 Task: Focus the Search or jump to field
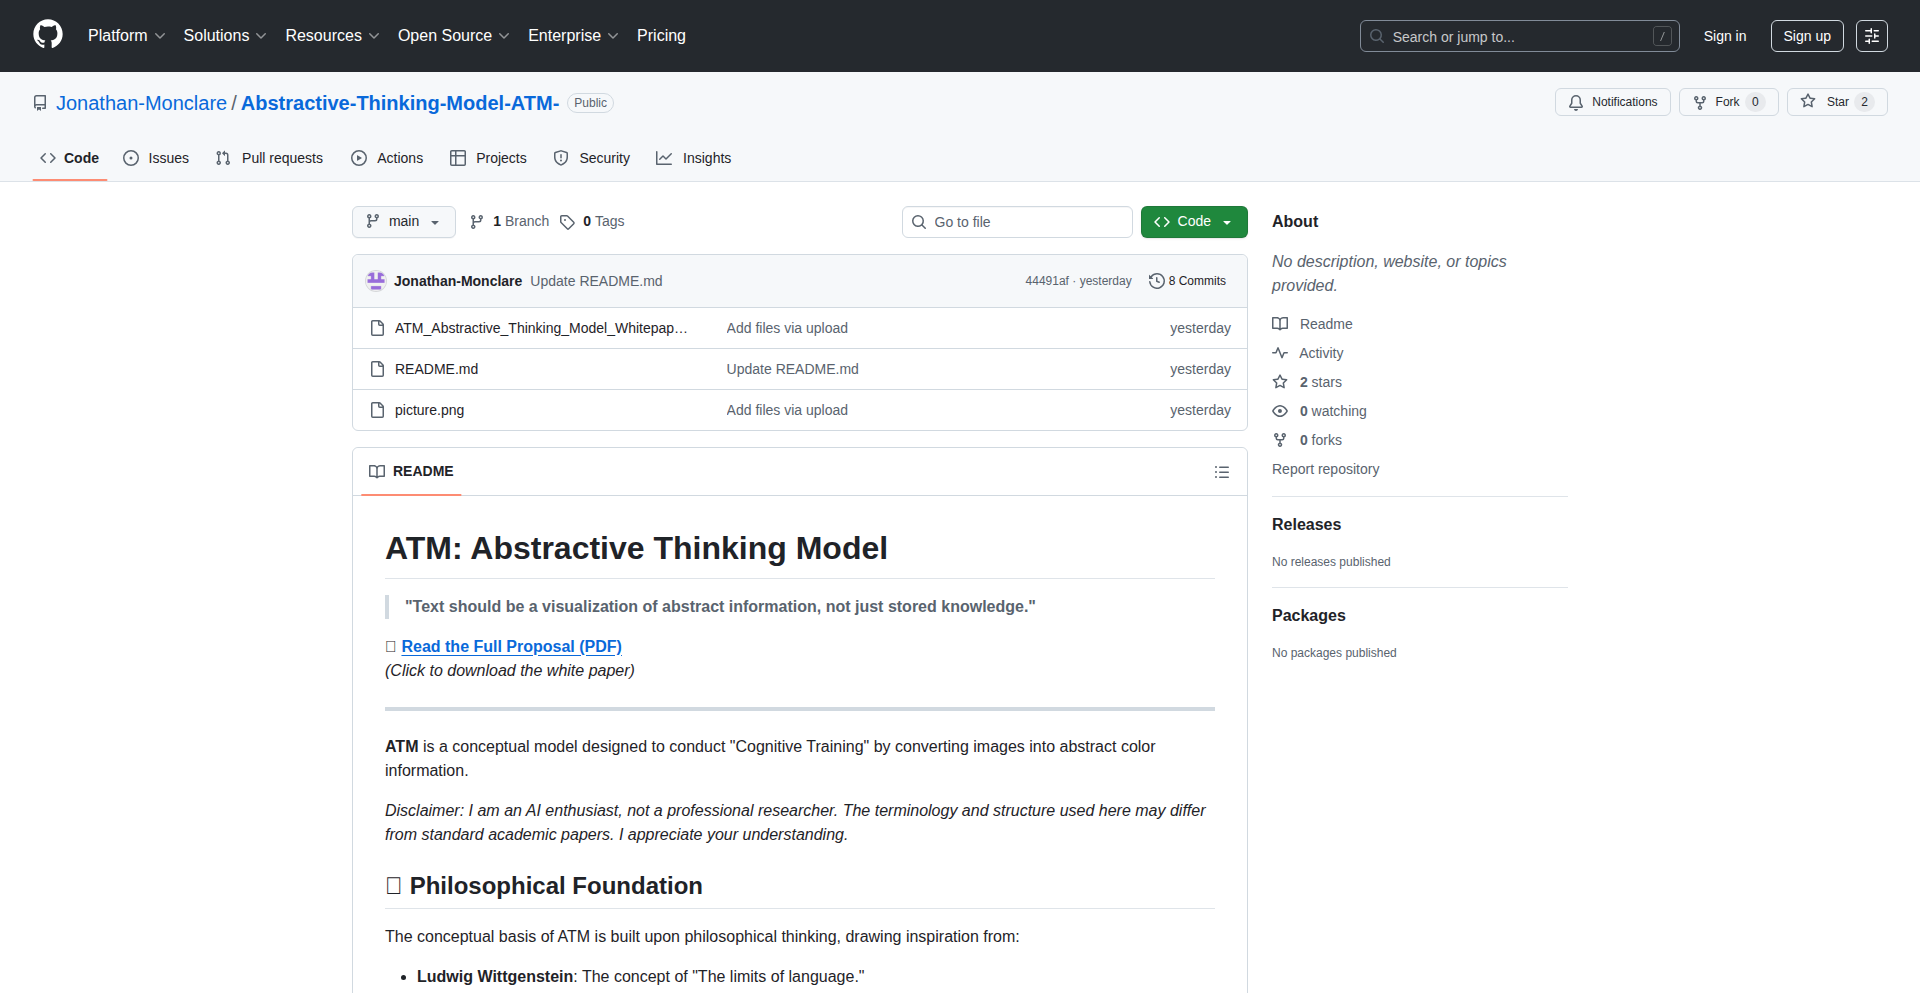(x=1519, y=36)
